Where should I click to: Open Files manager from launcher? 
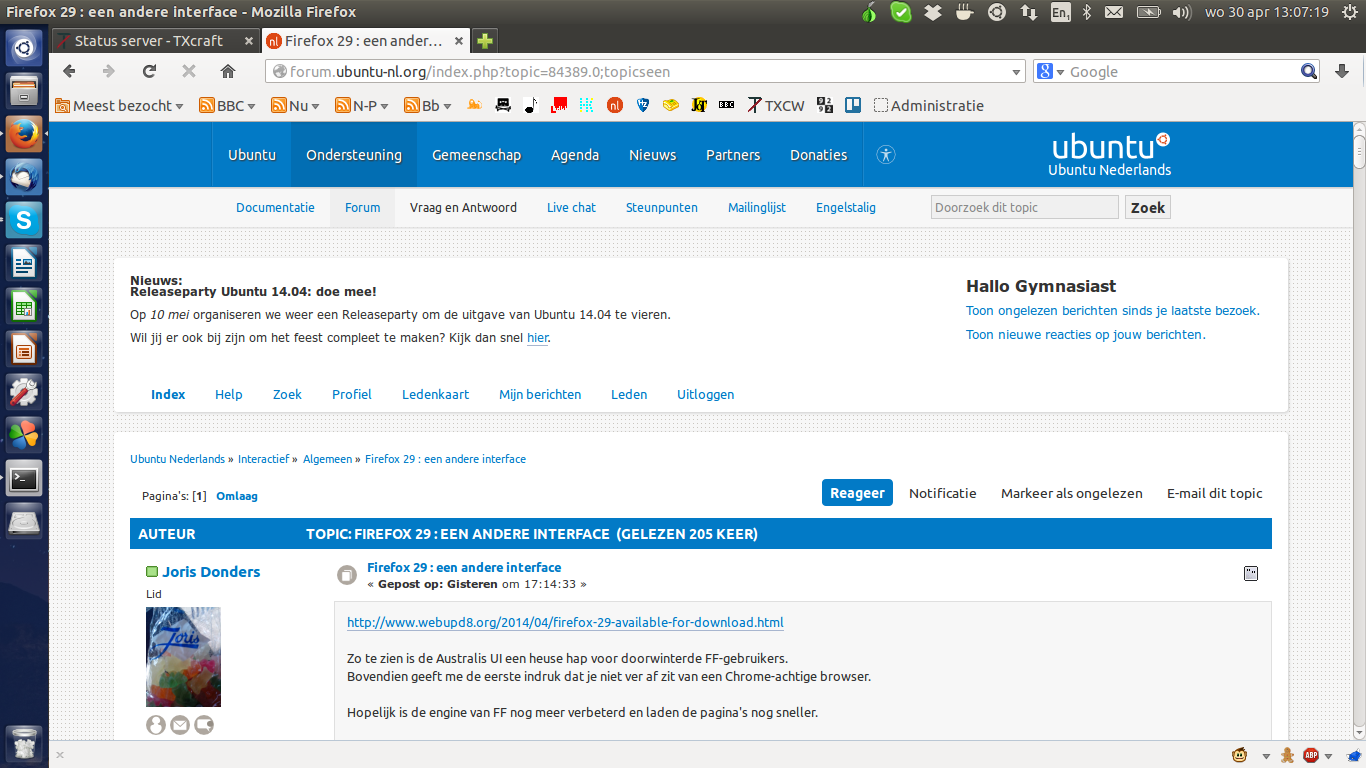click(24, 91)
